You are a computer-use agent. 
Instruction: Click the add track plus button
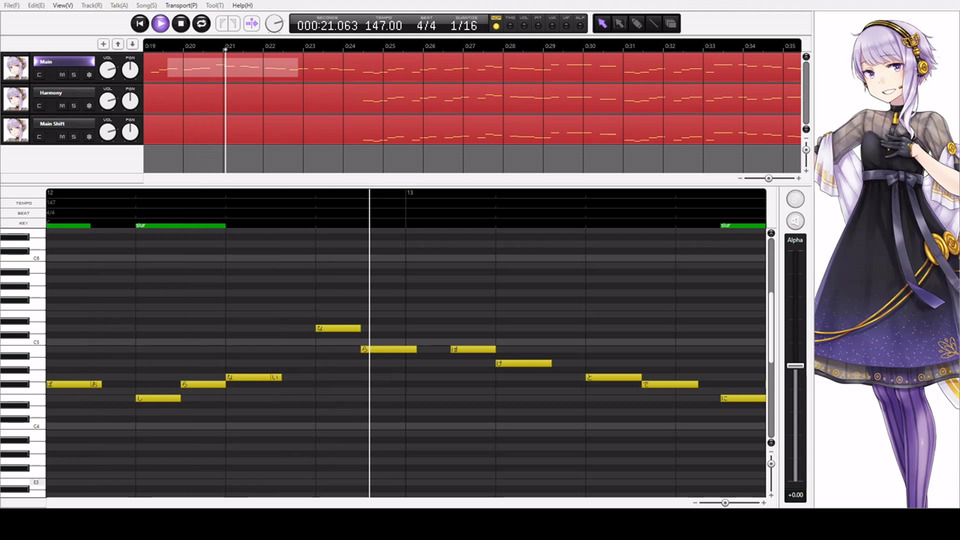[103, 44]
